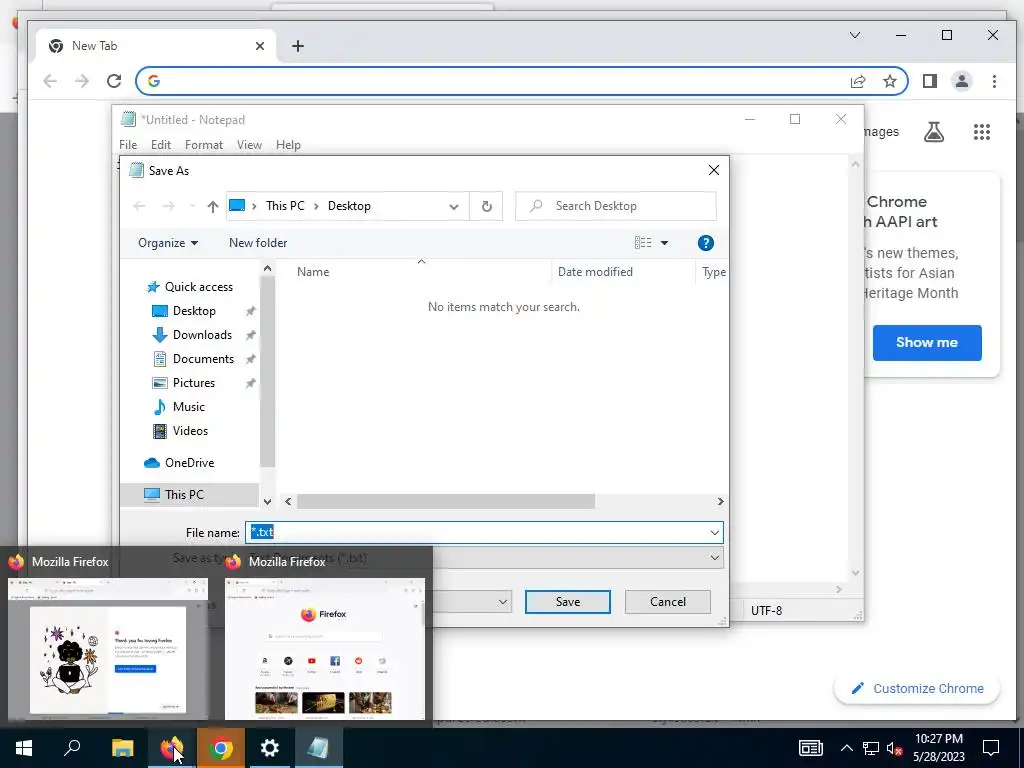Expand the File name history dropdown
Screen dimensions: 1024x768
tap(714, 533)
